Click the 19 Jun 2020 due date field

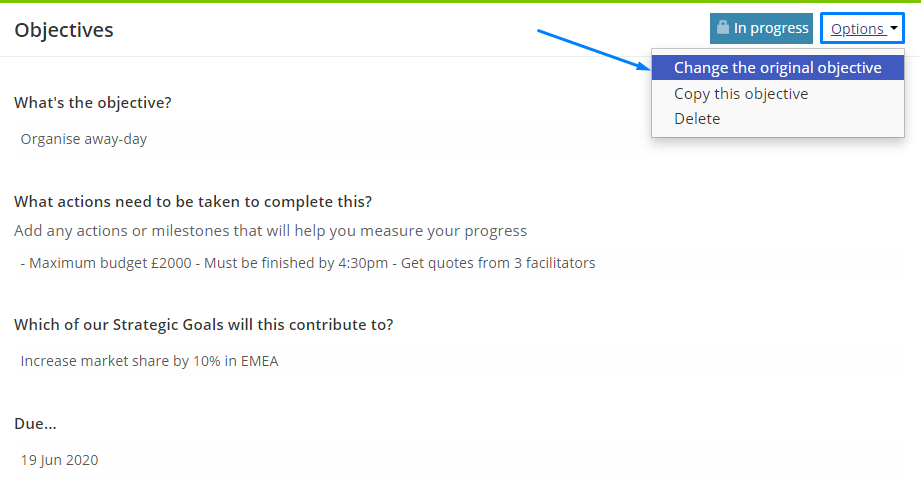459,460
